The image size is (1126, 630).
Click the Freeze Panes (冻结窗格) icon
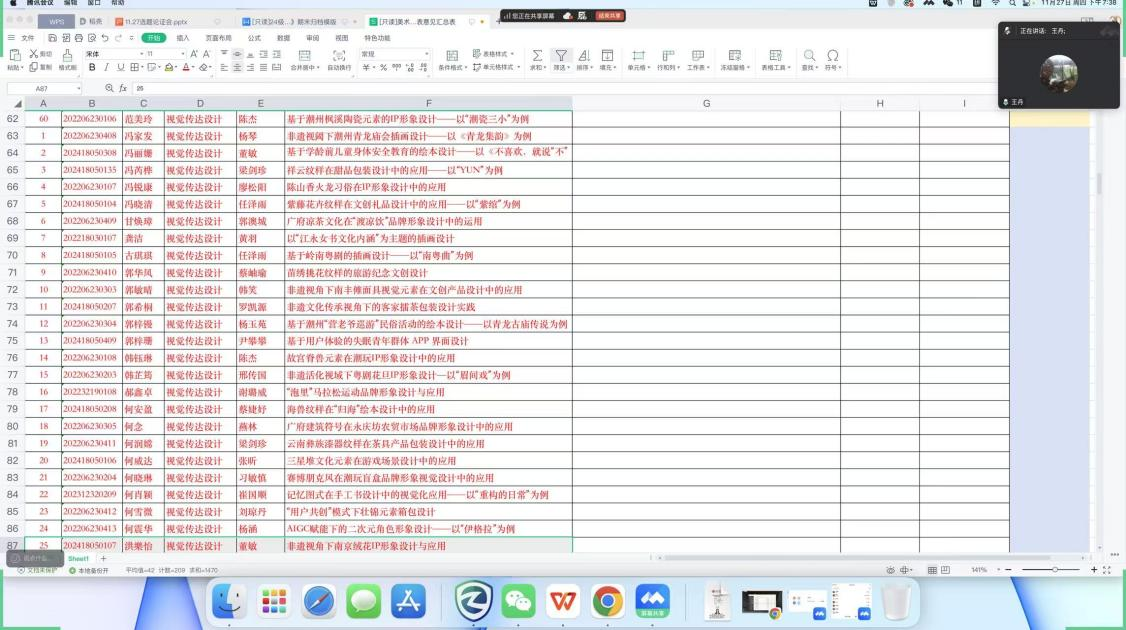point(735,56)
